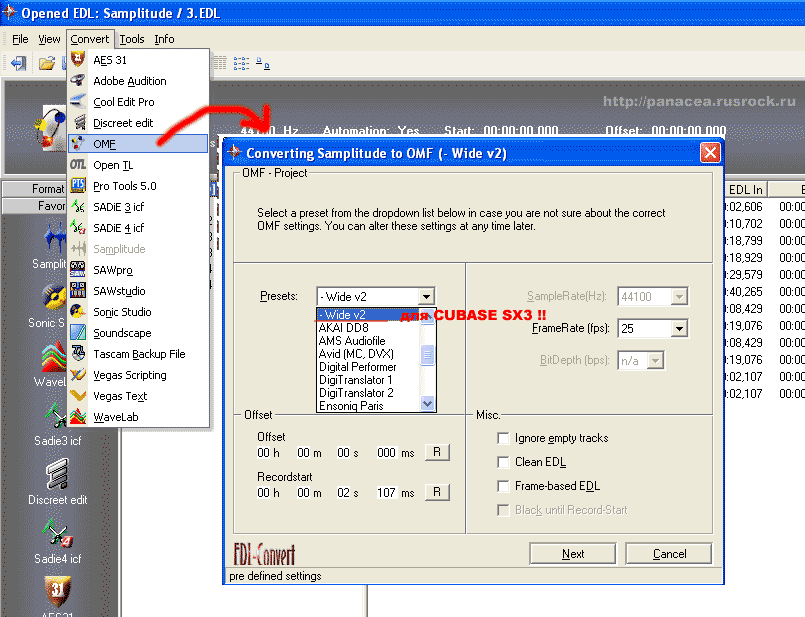805x617 pixels.
Task: Choose DigiTranslator 2 preset
Action: tap(368, 393)
